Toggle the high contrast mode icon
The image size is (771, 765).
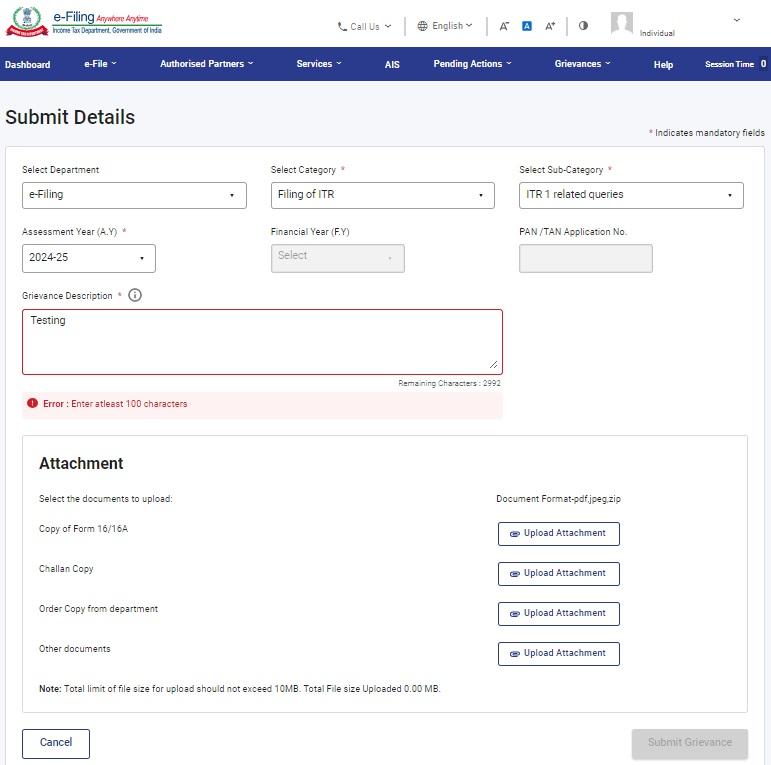tap(583, 26)
